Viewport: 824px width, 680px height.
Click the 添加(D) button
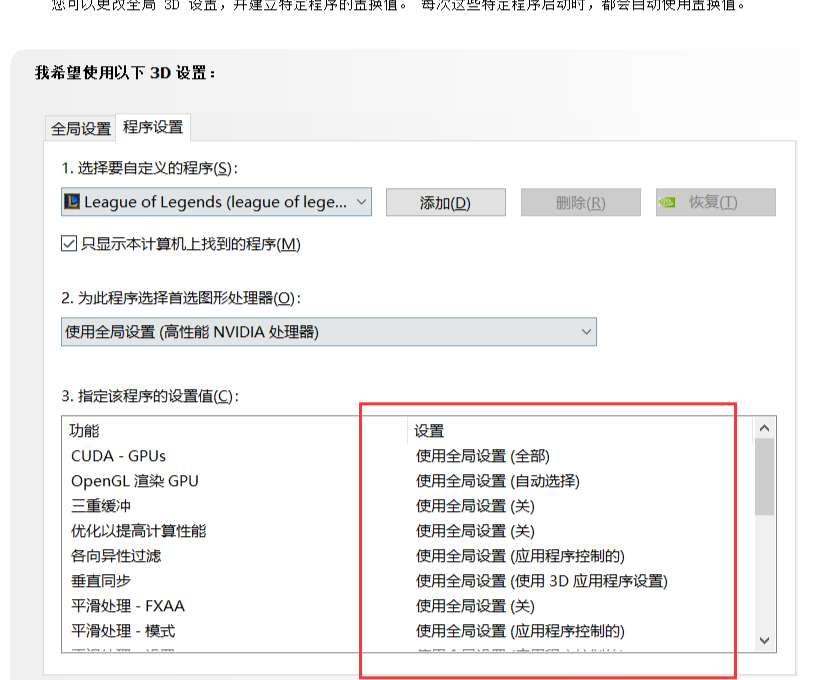tap(446, 202)
